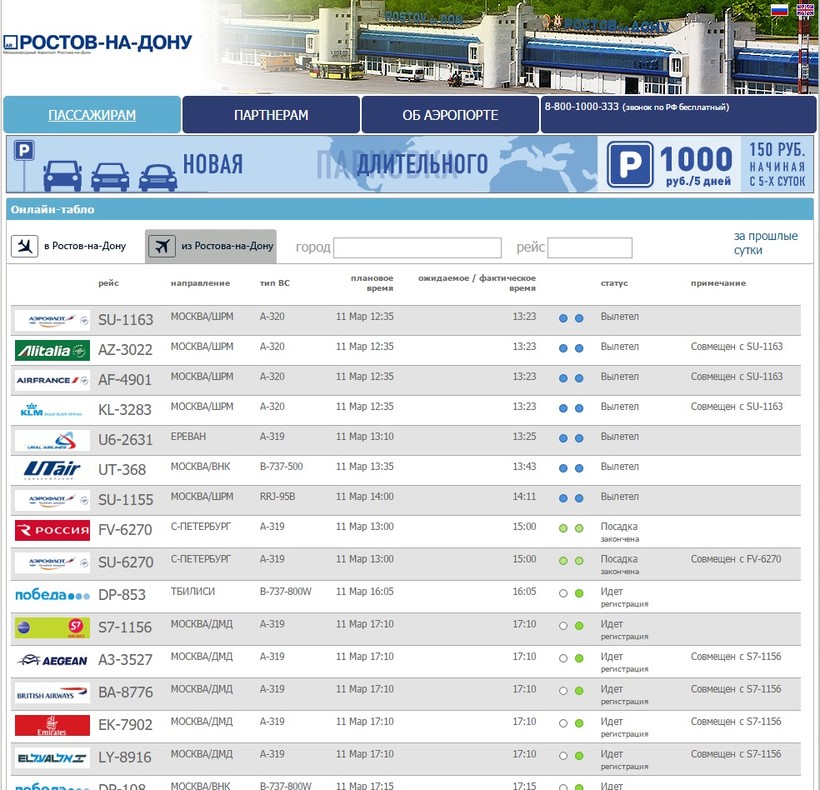Click the British Airways logo for BA-8776
820x790 pixels.
52,693
